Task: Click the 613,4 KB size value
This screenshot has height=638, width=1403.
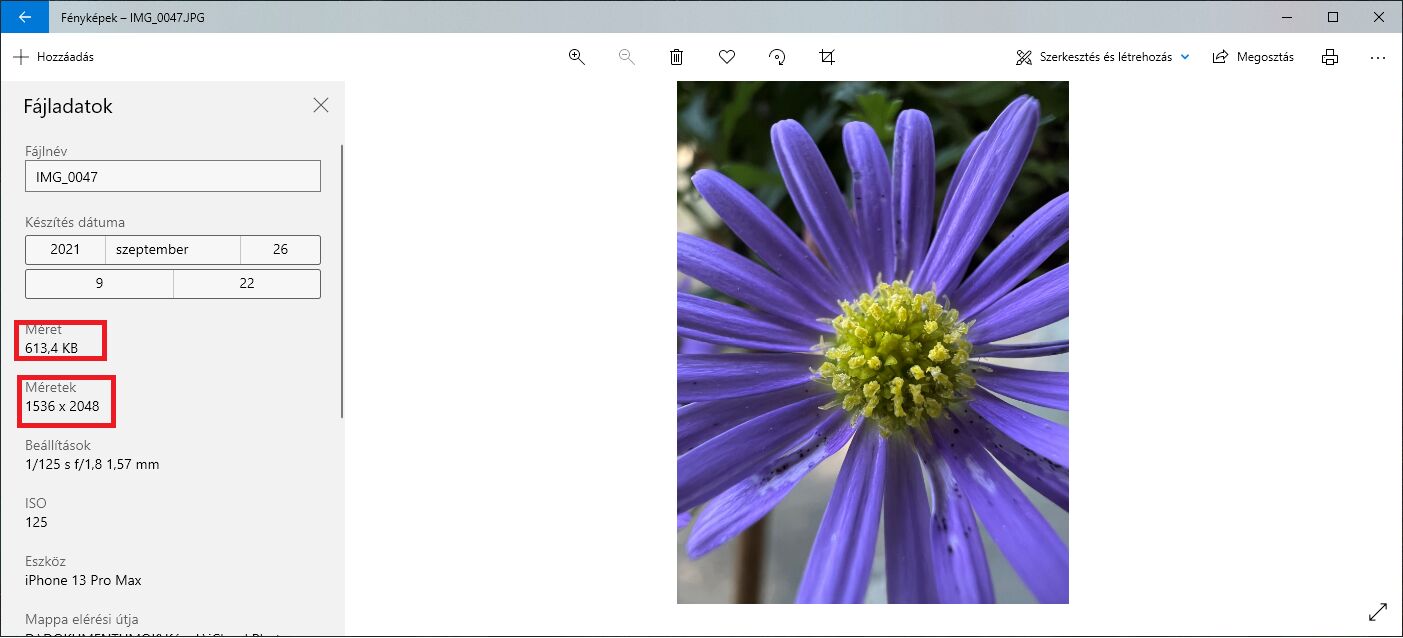Action: tap(52, 348)
